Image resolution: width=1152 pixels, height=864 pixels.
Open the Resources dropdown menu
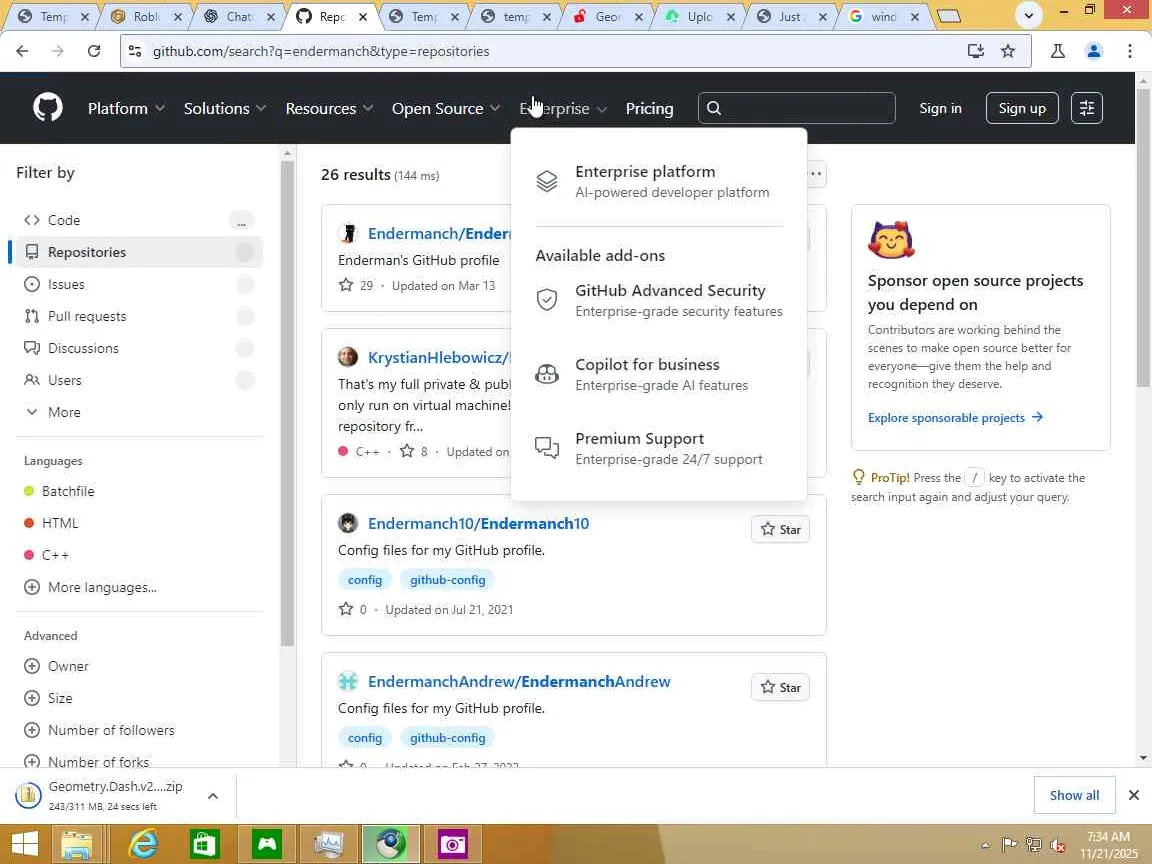pyautogui.click(x=328, y=108)
